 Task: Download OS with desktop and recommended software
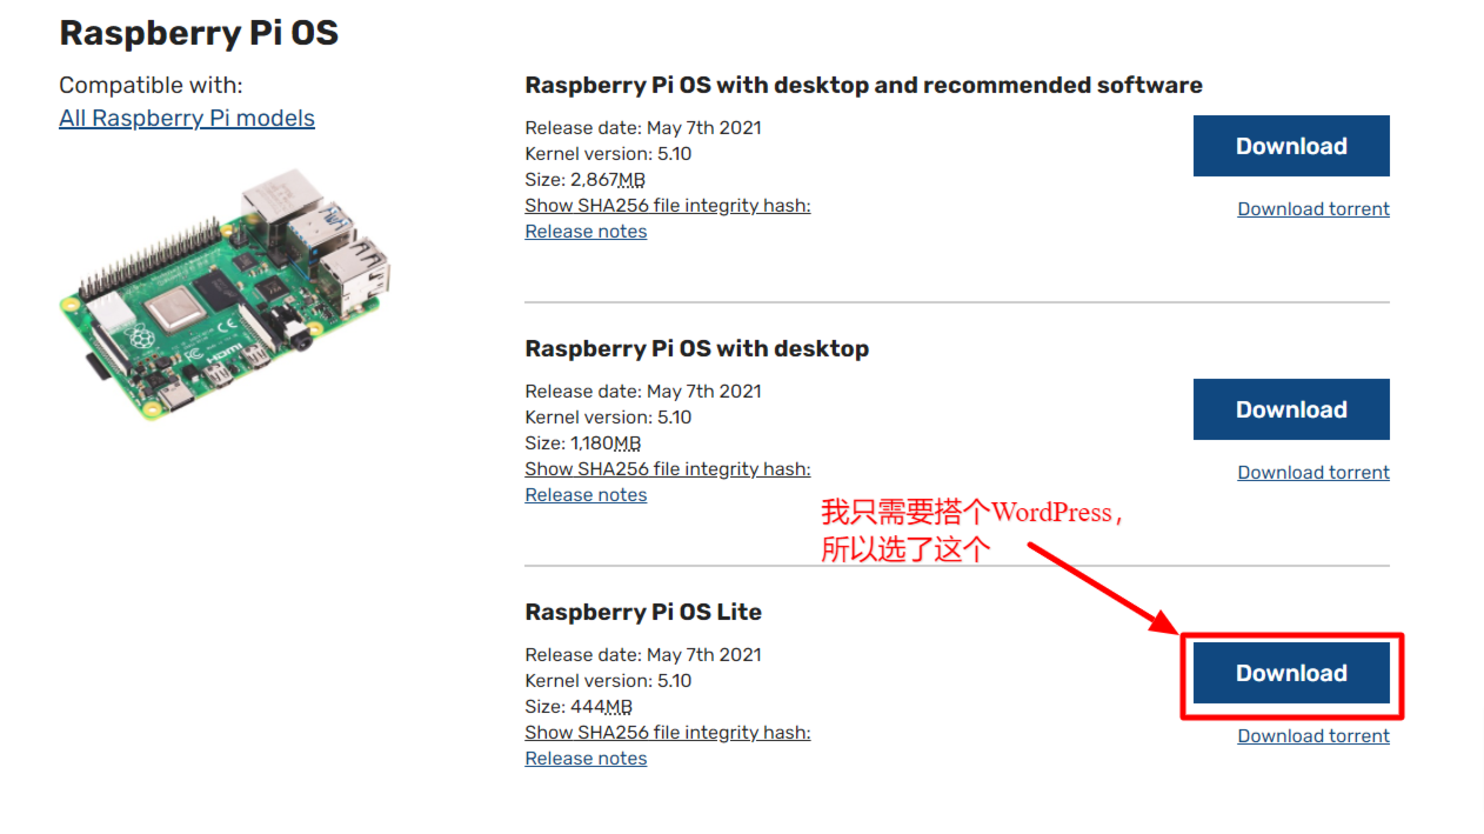point(1291,146)
